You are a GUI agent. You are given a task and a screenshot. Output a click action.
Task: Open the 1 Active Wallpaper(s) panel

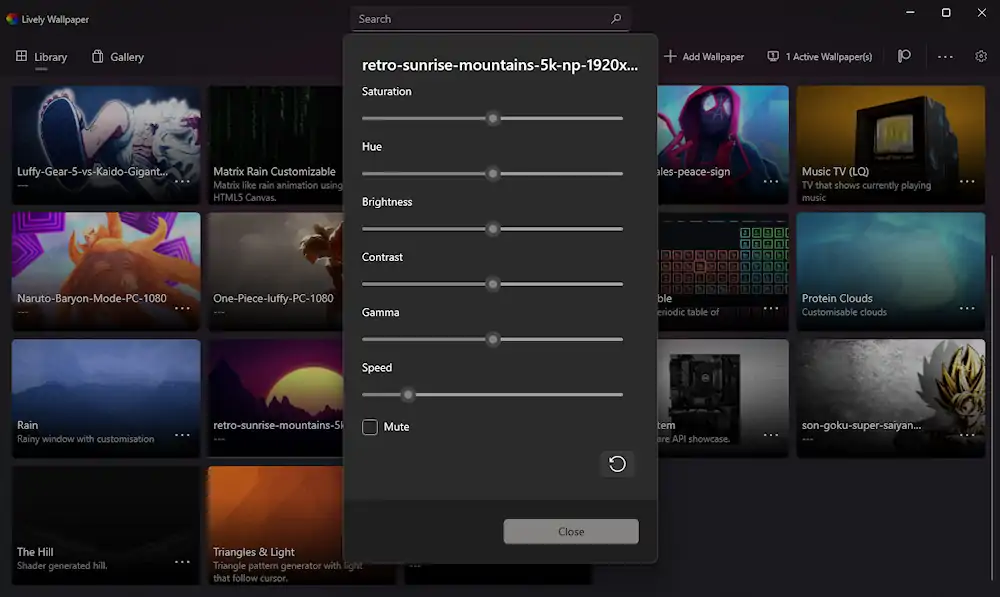coord(820,57)
